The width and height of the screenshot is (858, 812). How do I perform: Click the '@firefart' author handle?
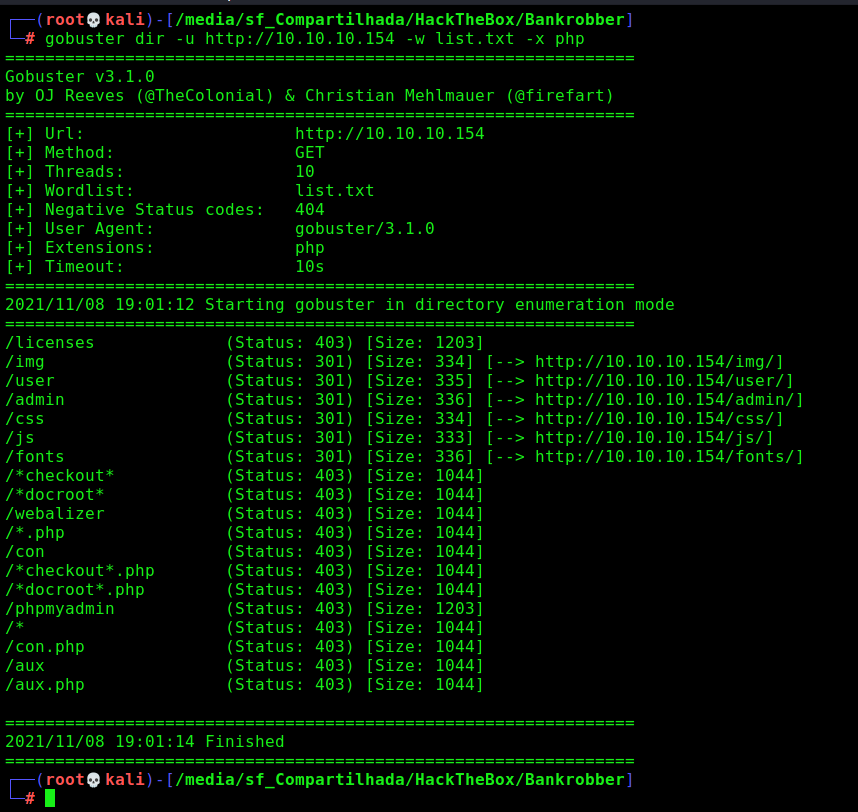click(x=559, y=96)
